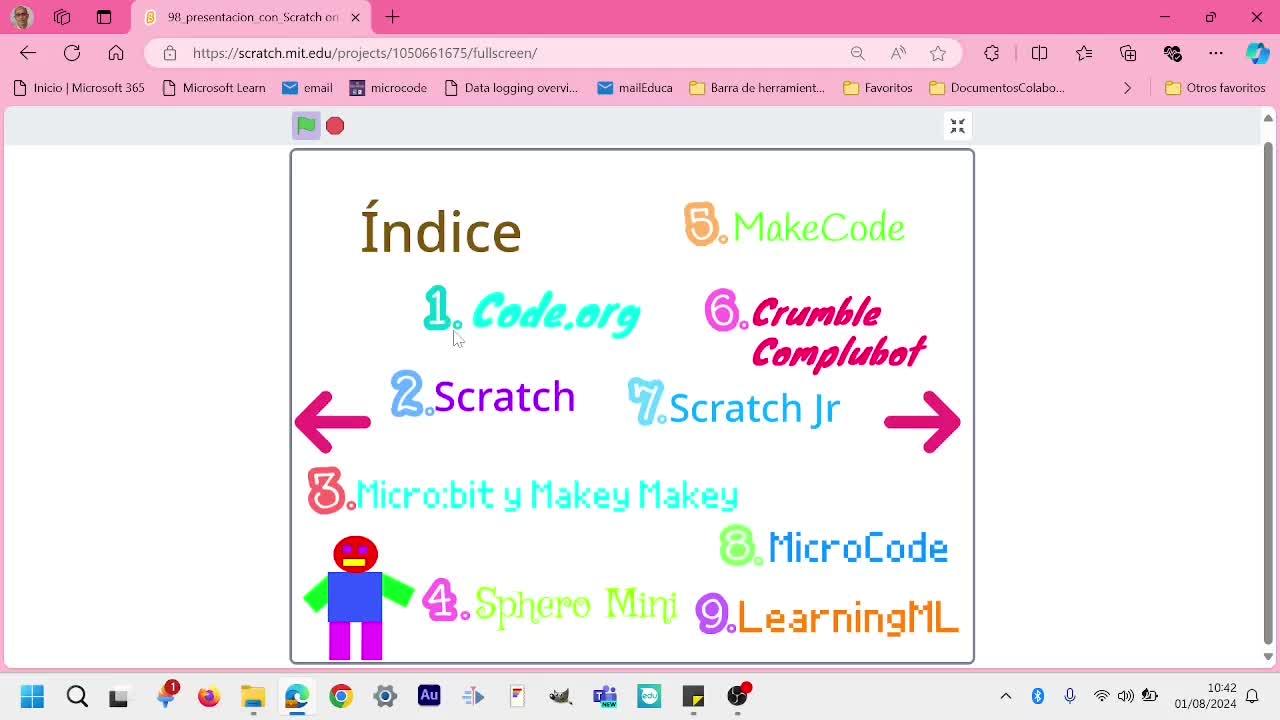
Task: Open the Workspaces button
Action: (x=62, y=17)
